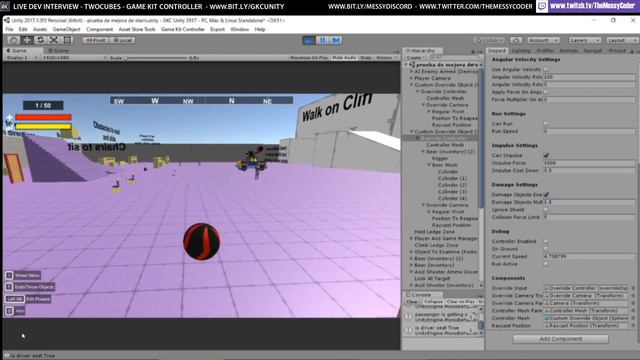
Task: Open the Cloud services panel icon
Action: tap(516, 40)
